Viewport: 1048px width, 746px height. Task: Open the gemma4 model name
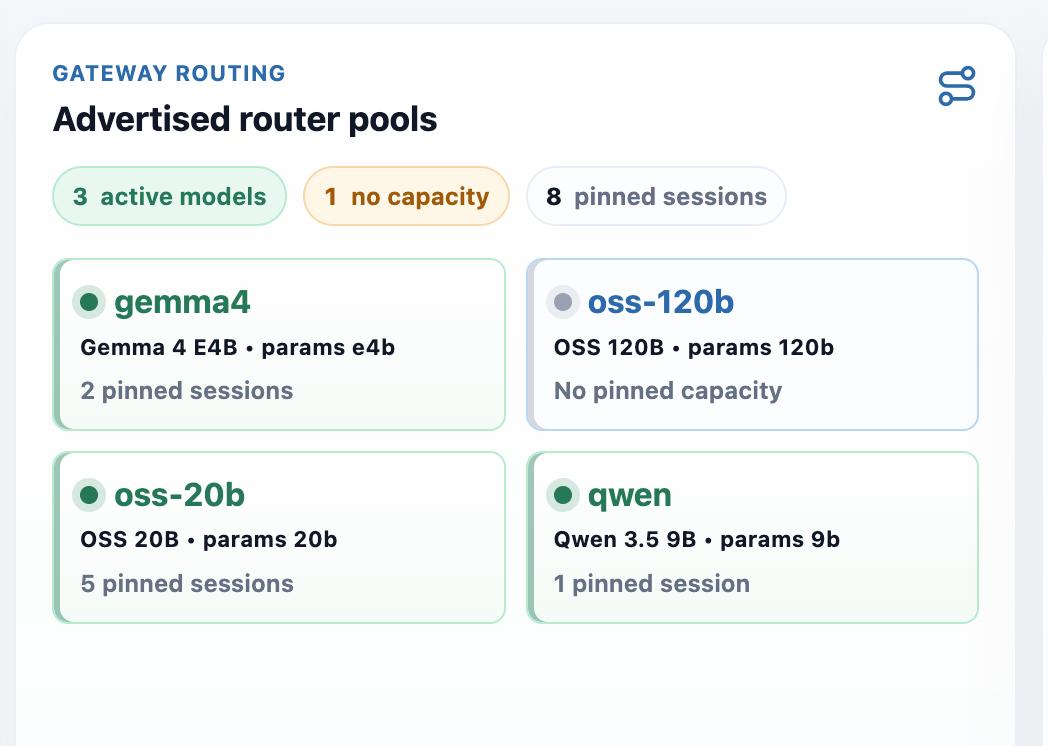(182, 302)
